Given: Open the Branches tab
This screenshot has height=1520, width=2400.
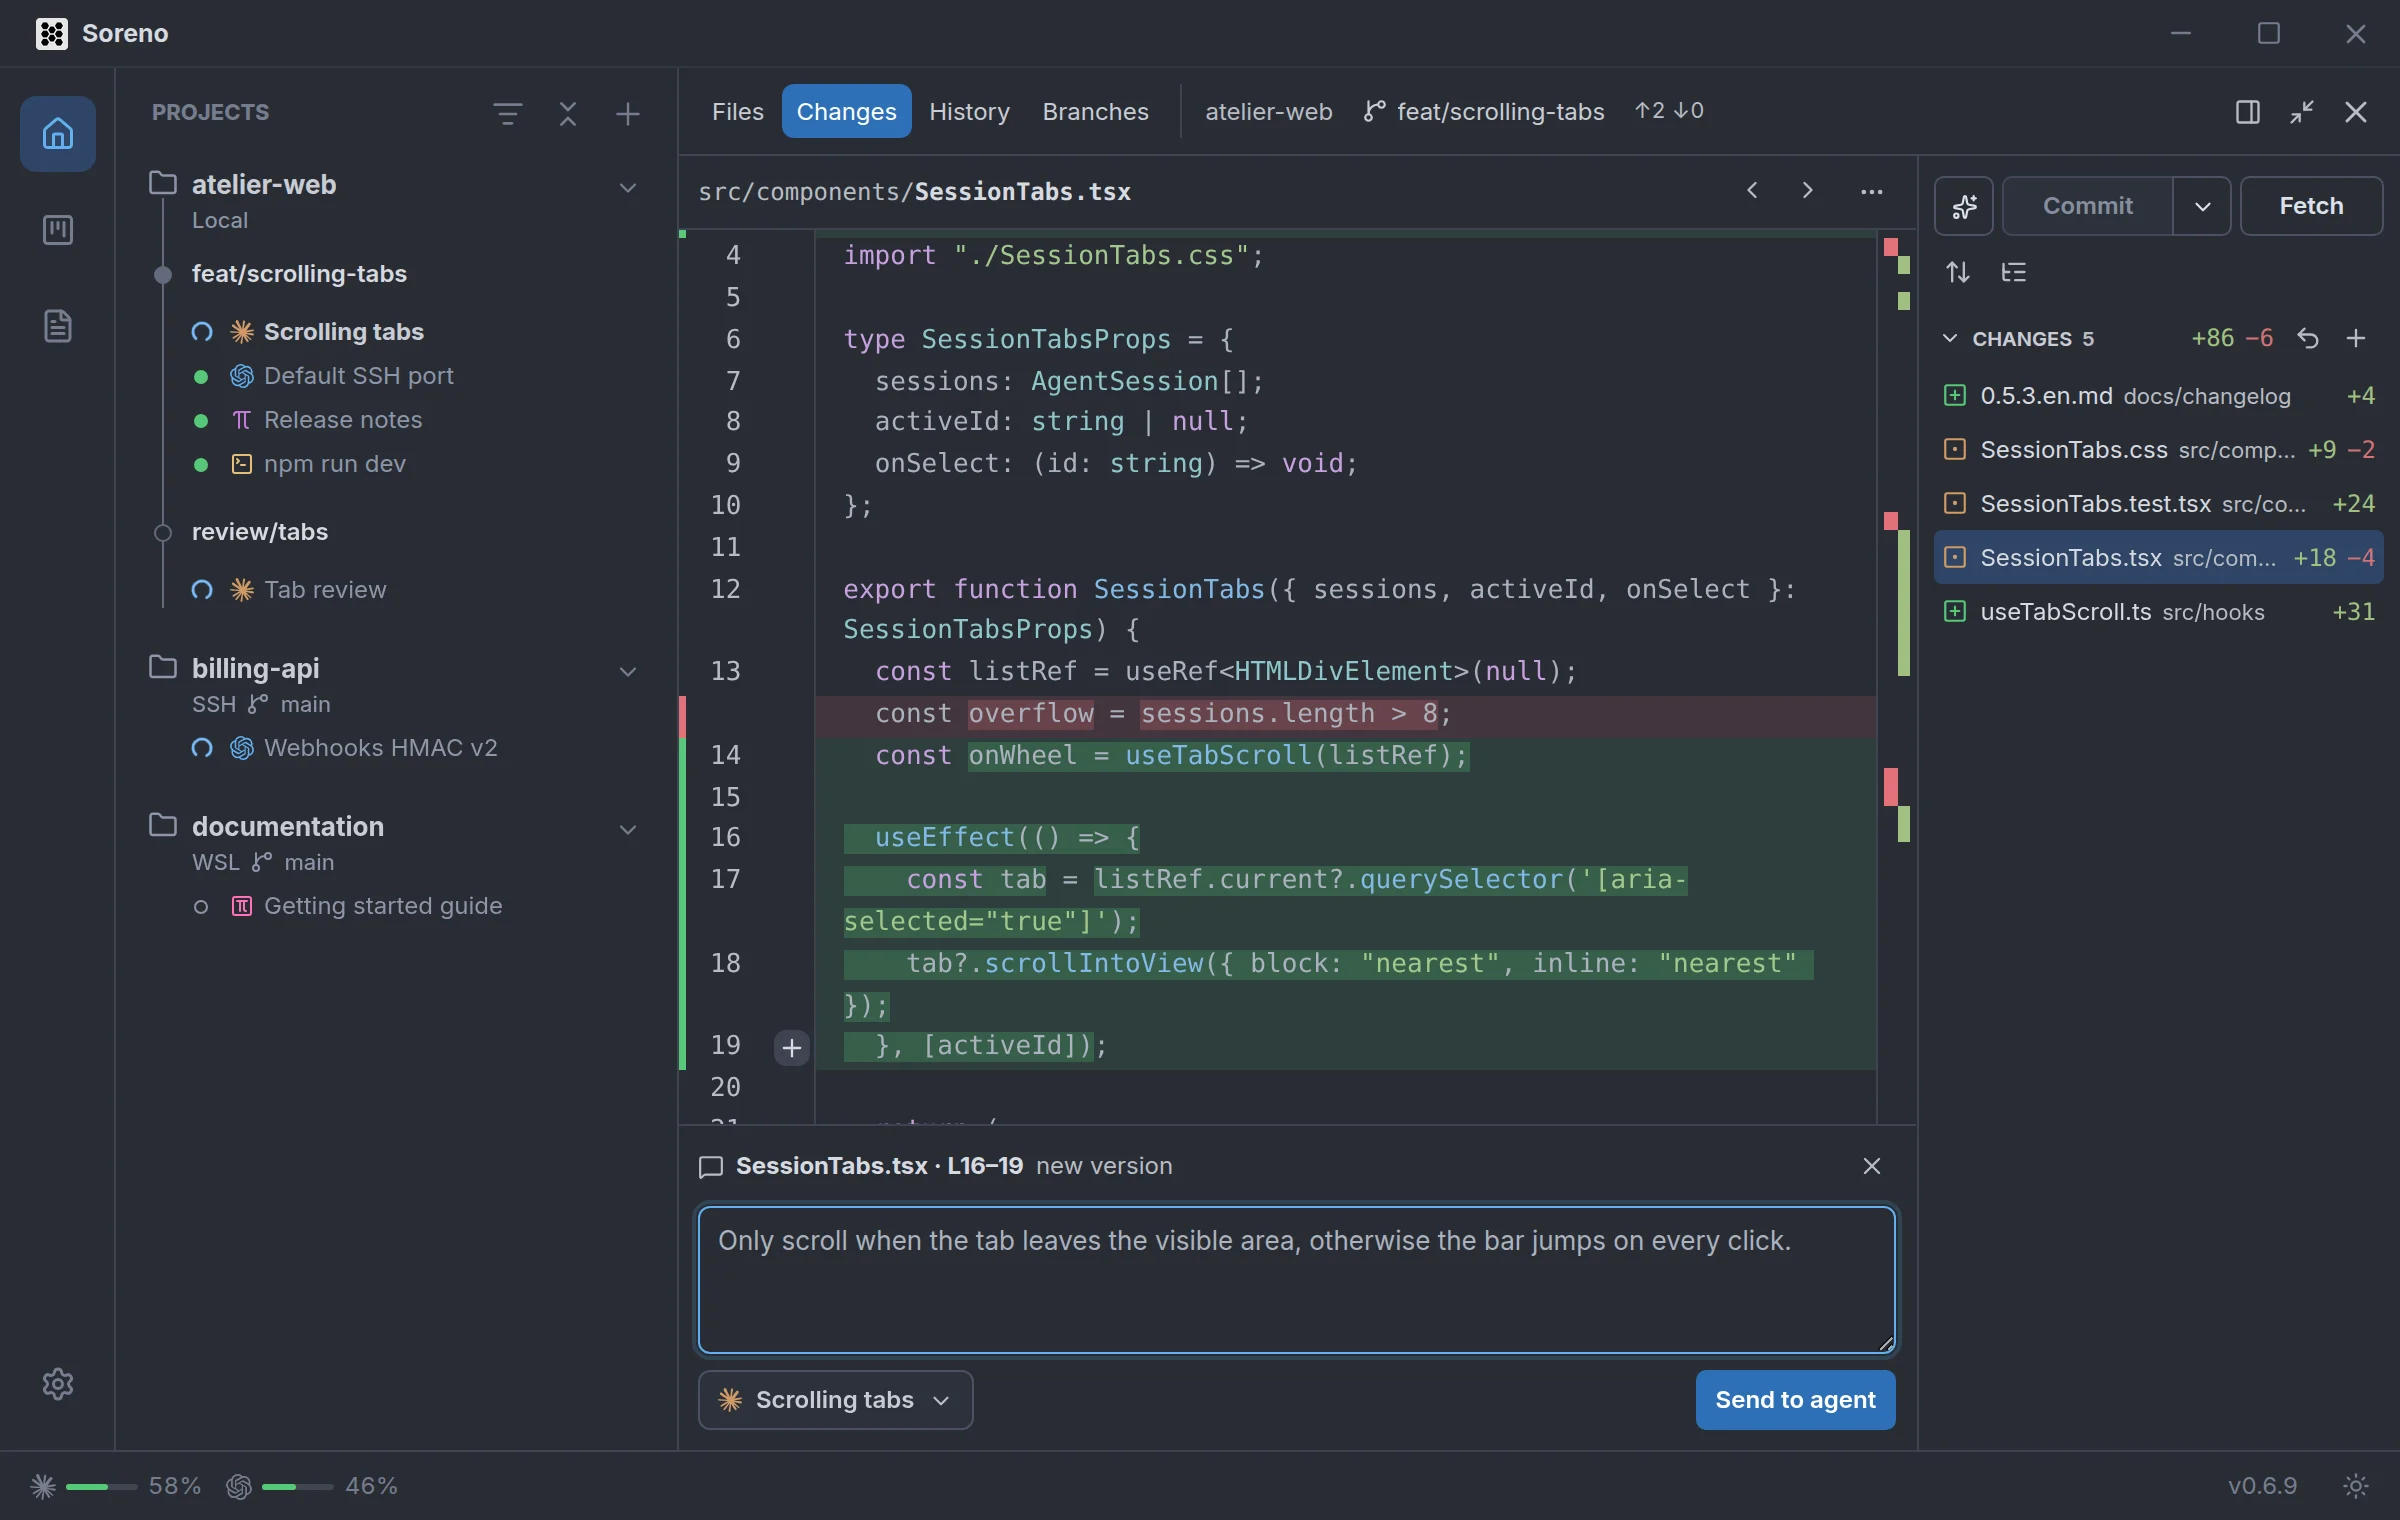Looking at the screenshot, I should 1095,111.
